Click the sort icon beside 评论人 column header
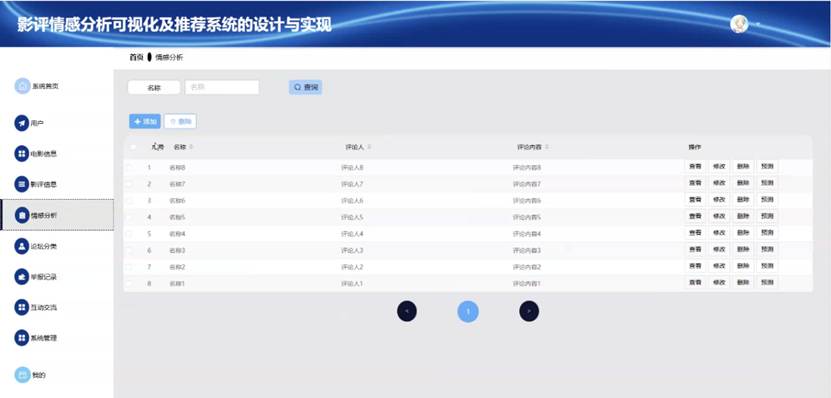831x398 pixels. tap(369, 147)
